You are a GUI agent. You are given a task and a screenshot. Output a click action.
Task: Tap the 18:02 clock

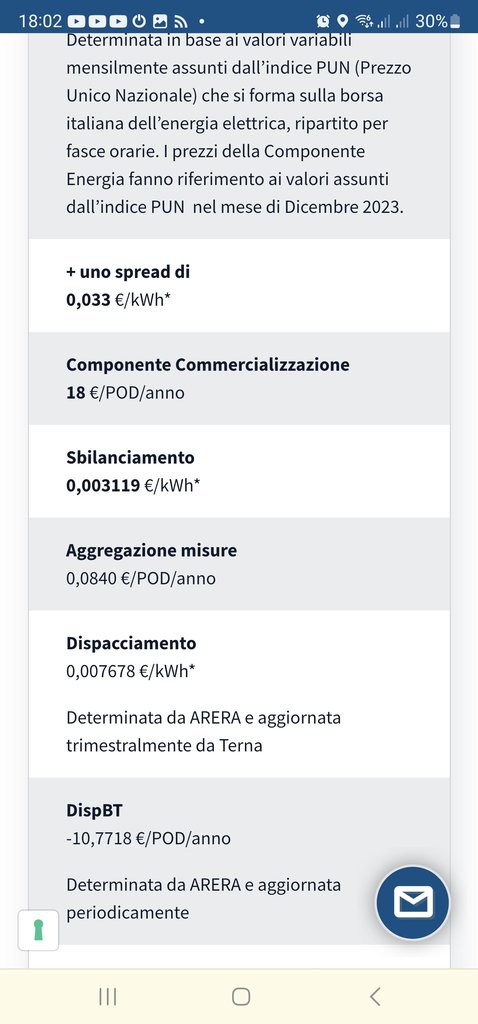tap(40, 21)
